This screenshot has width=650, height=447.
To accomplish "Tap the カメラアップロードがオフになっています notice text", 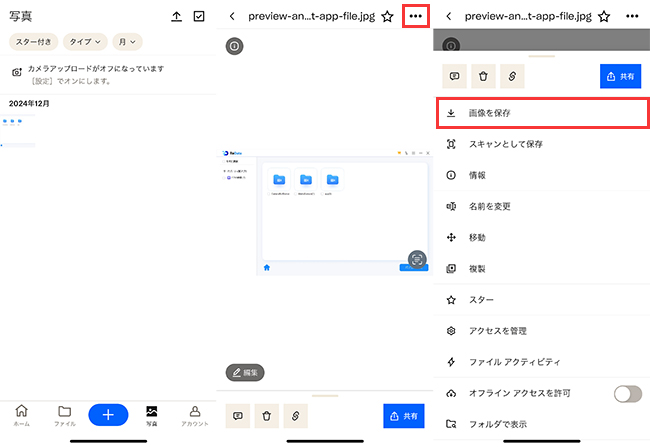I will [x=96, y=68].
